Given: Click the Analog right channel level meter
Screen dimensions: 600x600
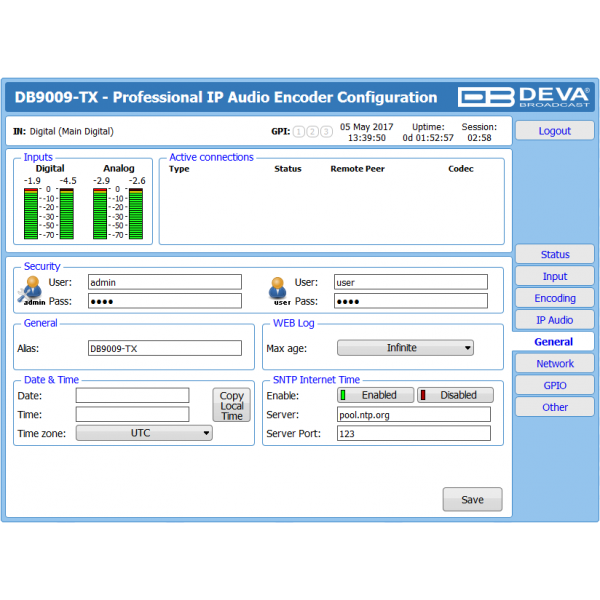Looking at the screenshot, I should tap(136, 214).
